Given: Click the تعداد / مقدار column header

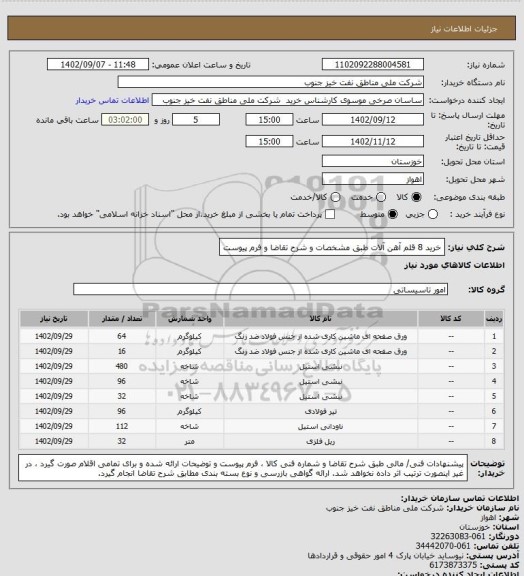Looking at the screenshot, I should coord(122,319).
